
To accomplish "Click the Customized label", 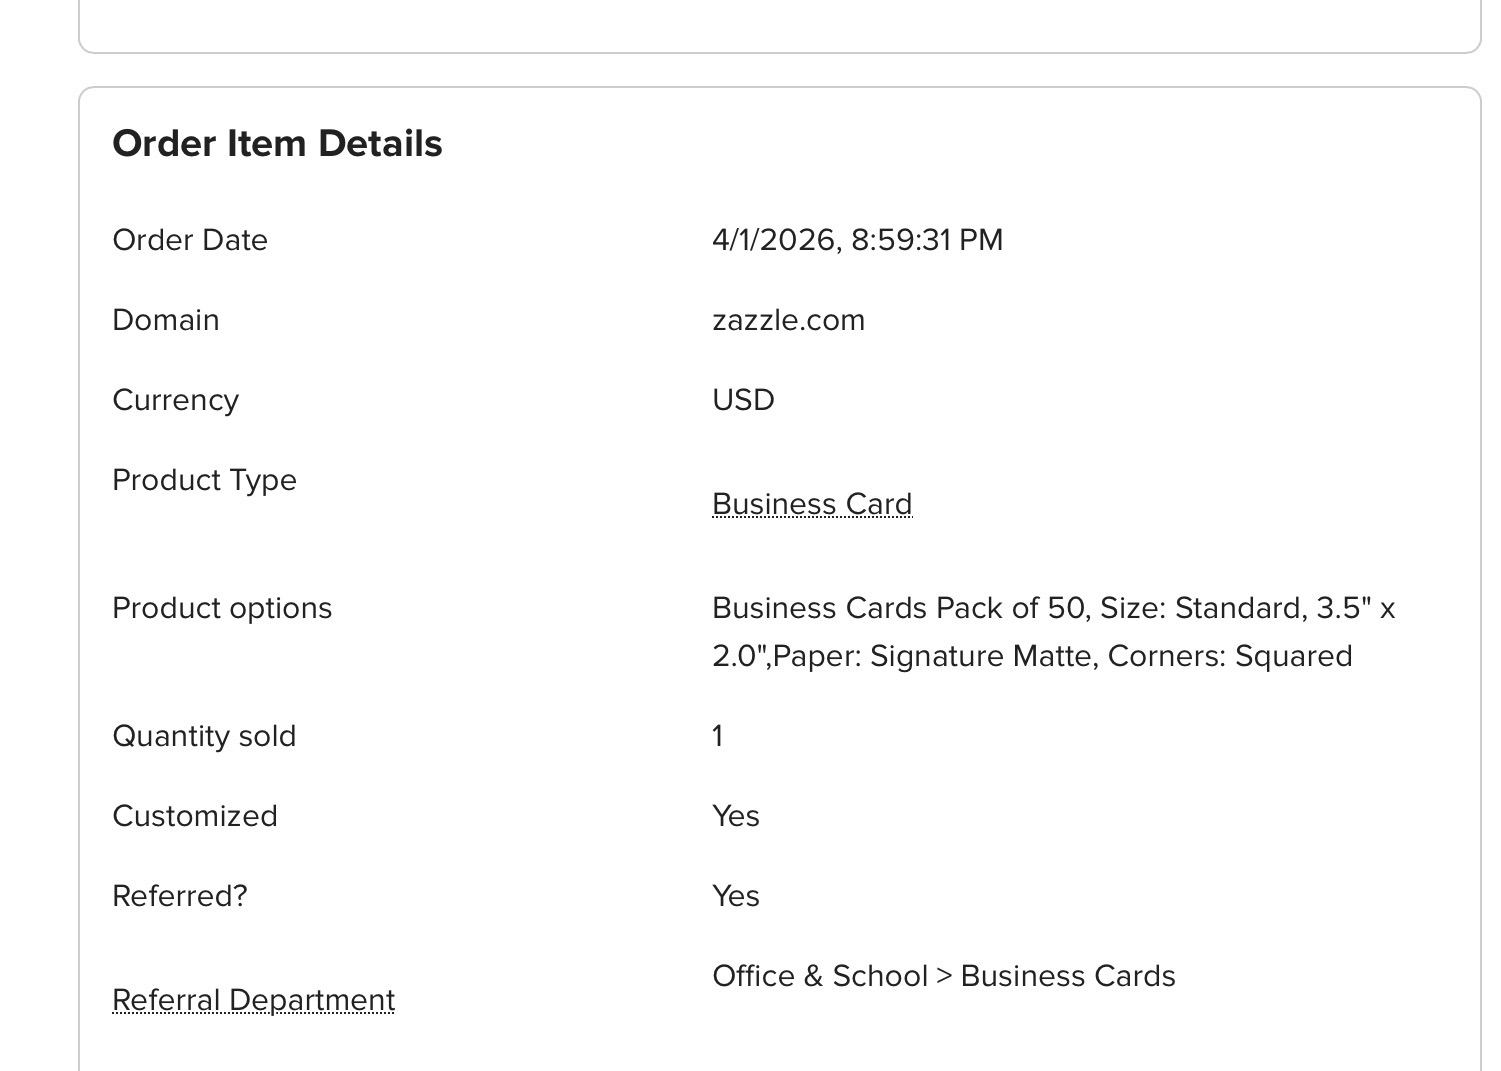I will pos(195,816).
